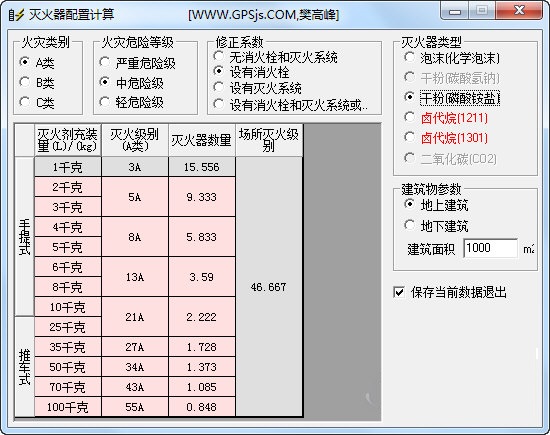Select the 6千克 table cell

pyautogui.click(x=68, y=267)
